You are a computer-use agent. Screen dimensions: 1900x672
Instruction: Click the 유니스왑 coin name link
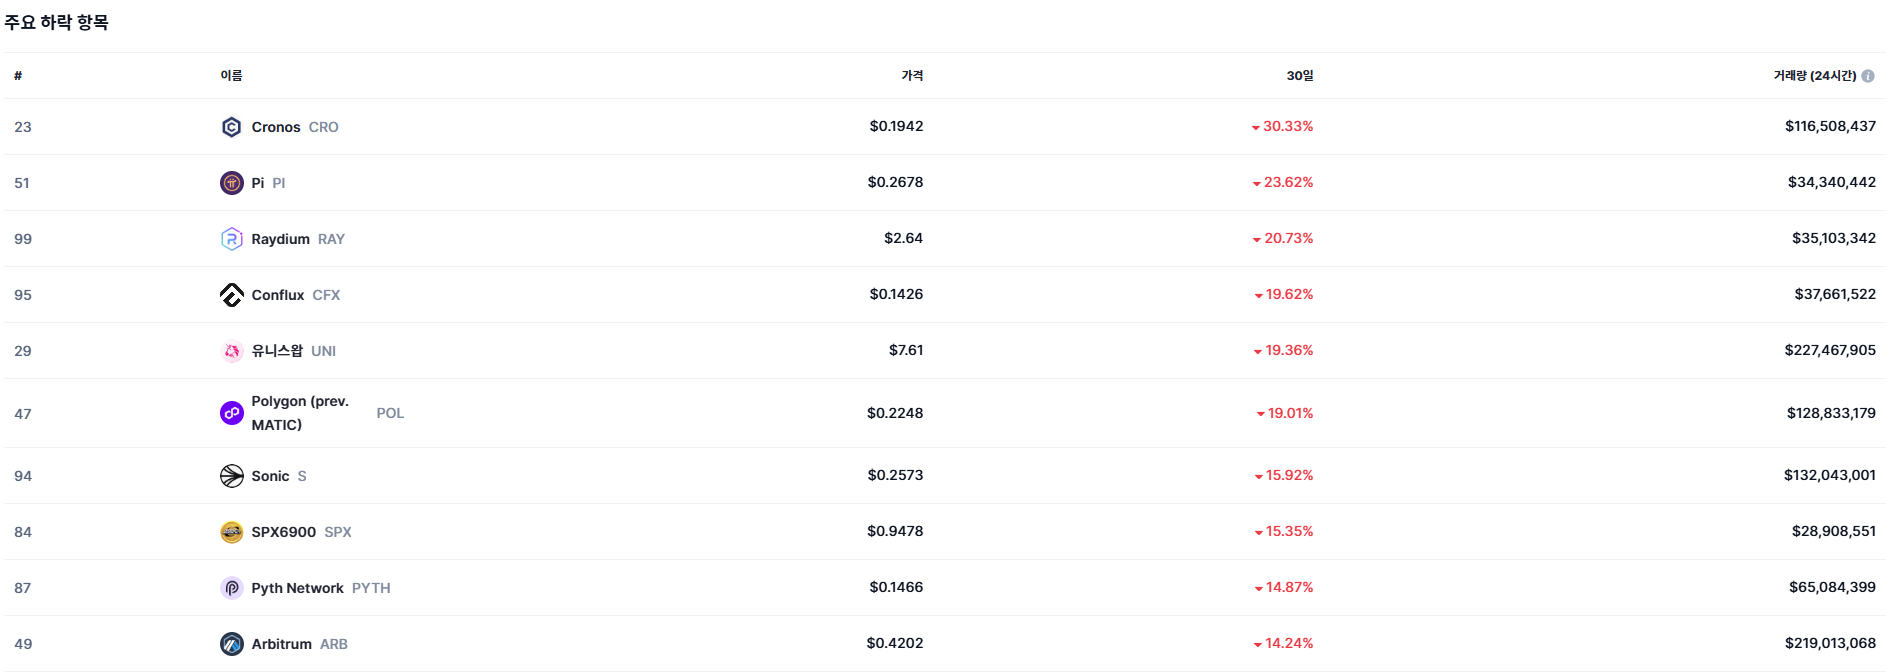(x=277, y=351)
